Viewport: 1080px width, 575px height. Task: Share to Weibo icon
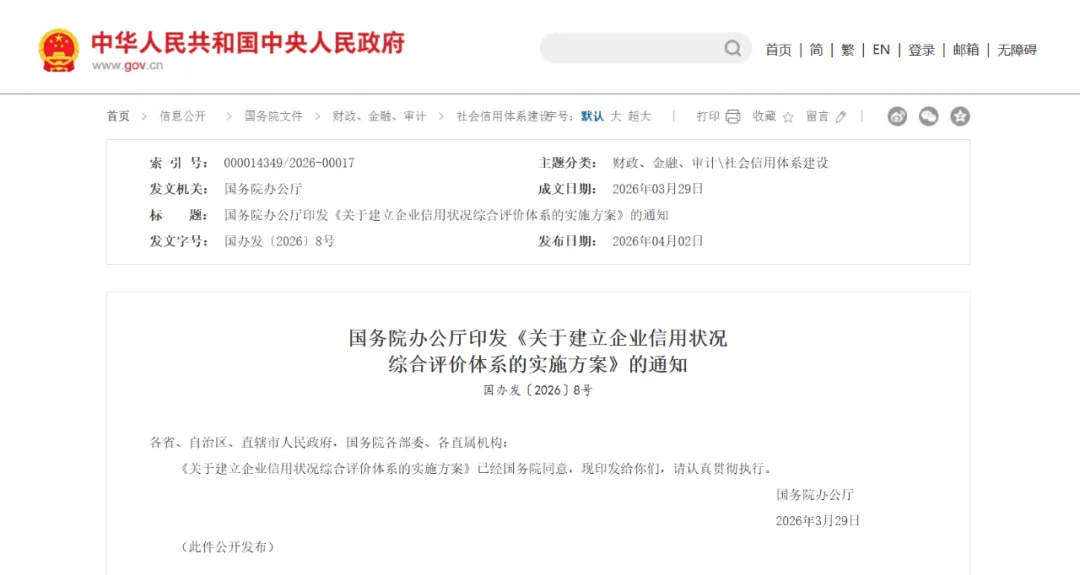(x=897, y=116)
